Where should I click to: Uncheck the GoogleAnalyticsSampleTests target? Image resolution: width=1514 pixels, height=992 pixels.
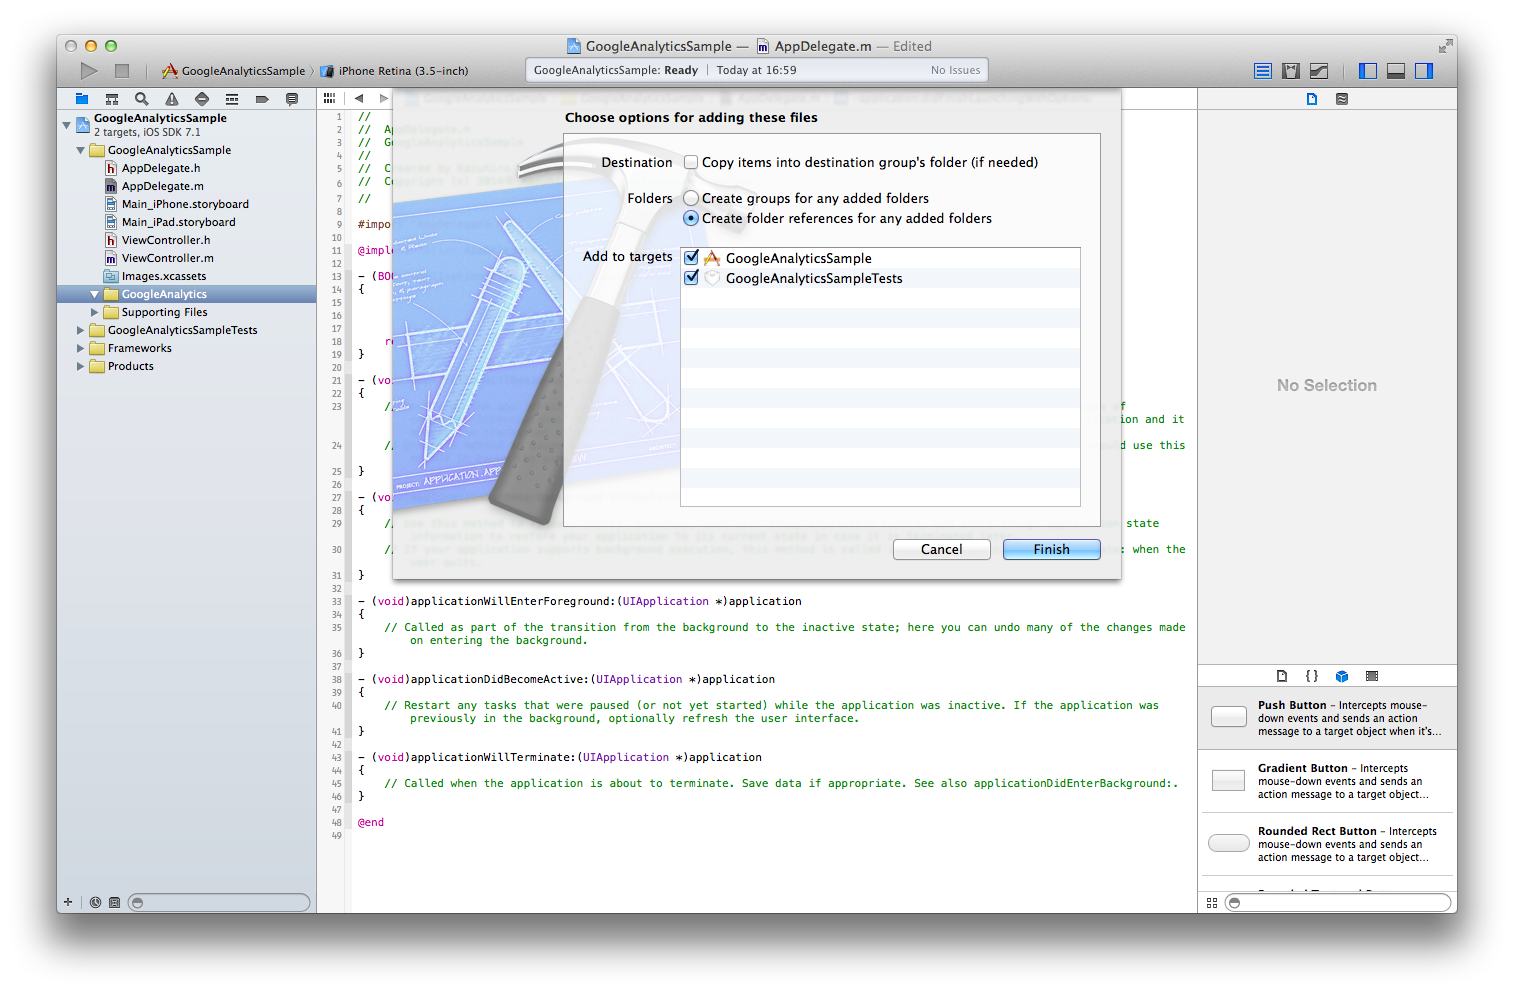coord(691,278)
